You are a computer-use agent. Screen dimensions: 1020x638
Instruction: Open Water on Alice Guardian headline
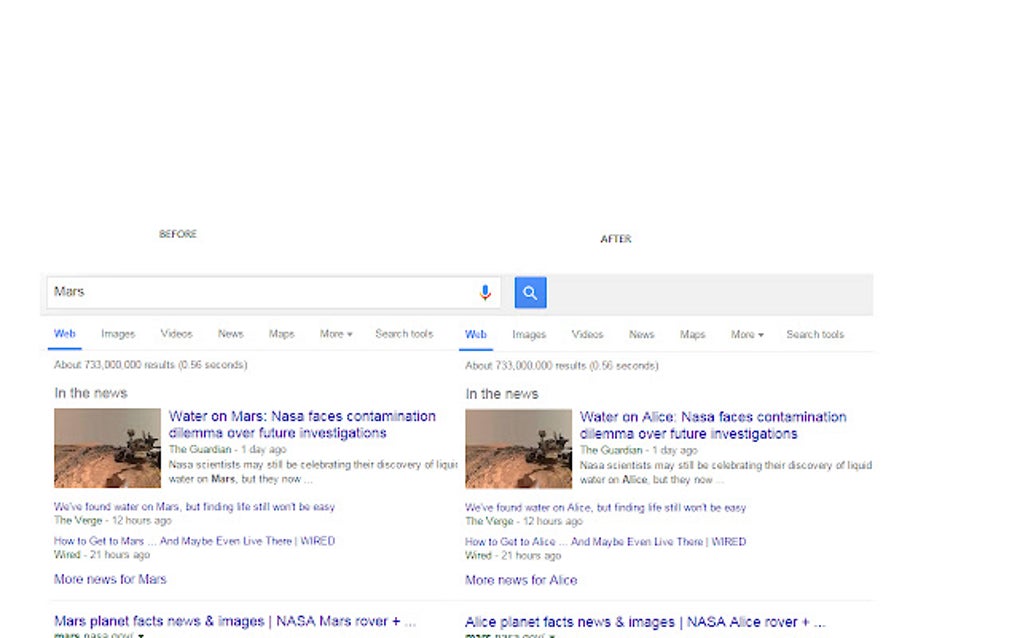[x=713, y=425]
